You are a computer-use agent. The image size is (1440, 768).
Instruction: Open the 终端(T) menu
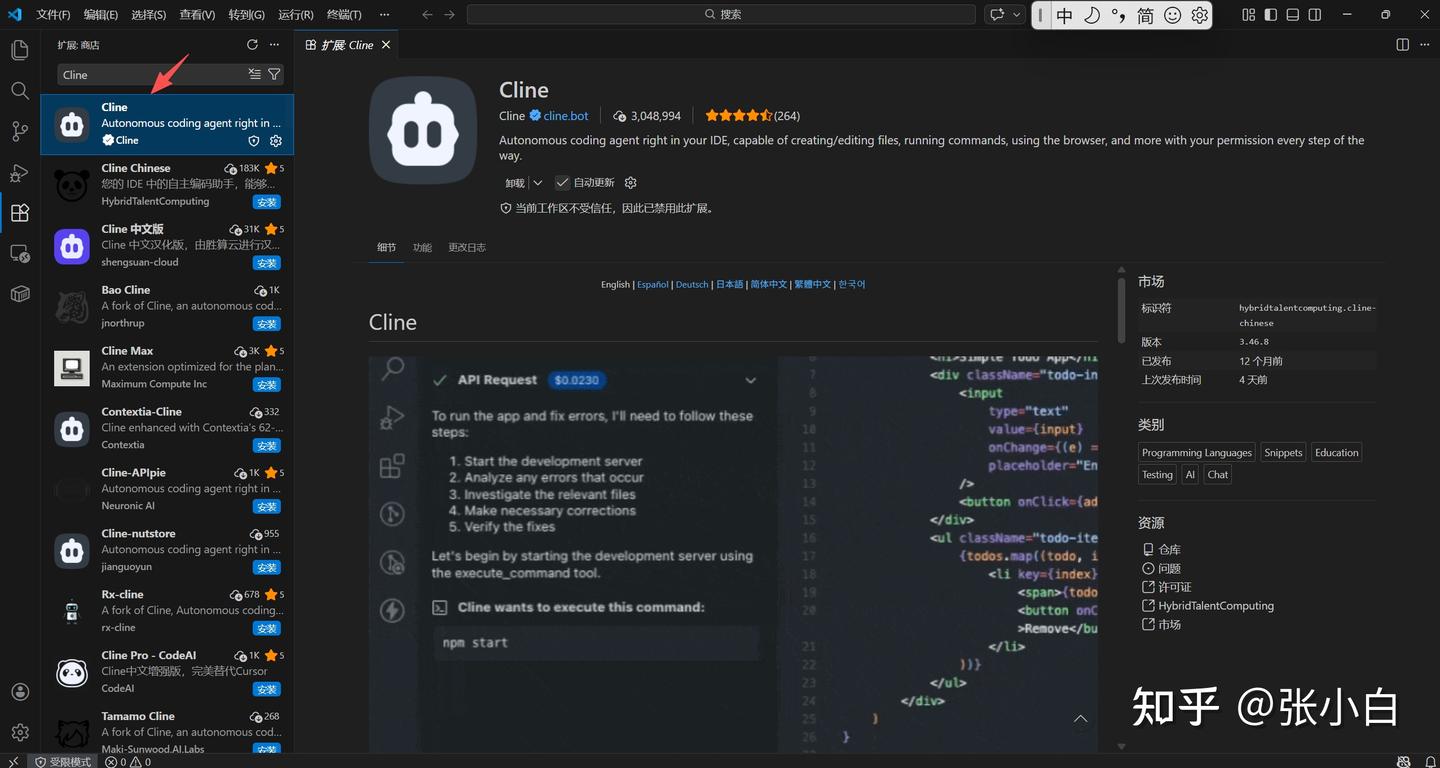(344, 15)
